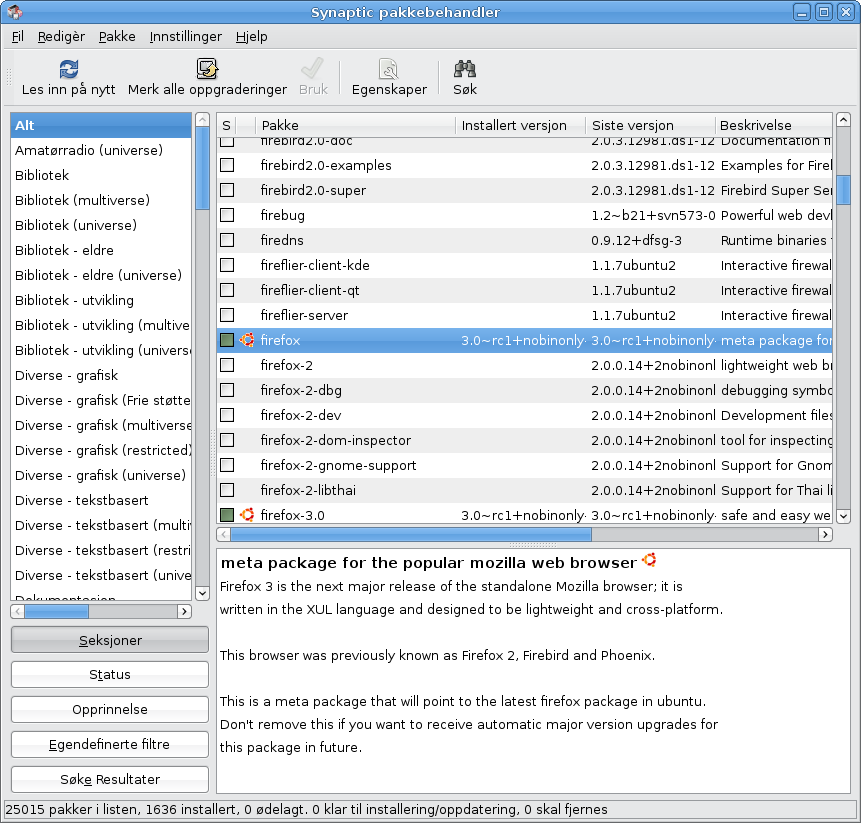Screen dimensions: 861x823
Task: Select Bibliotek - utvikling section
Action: [101, 300]
